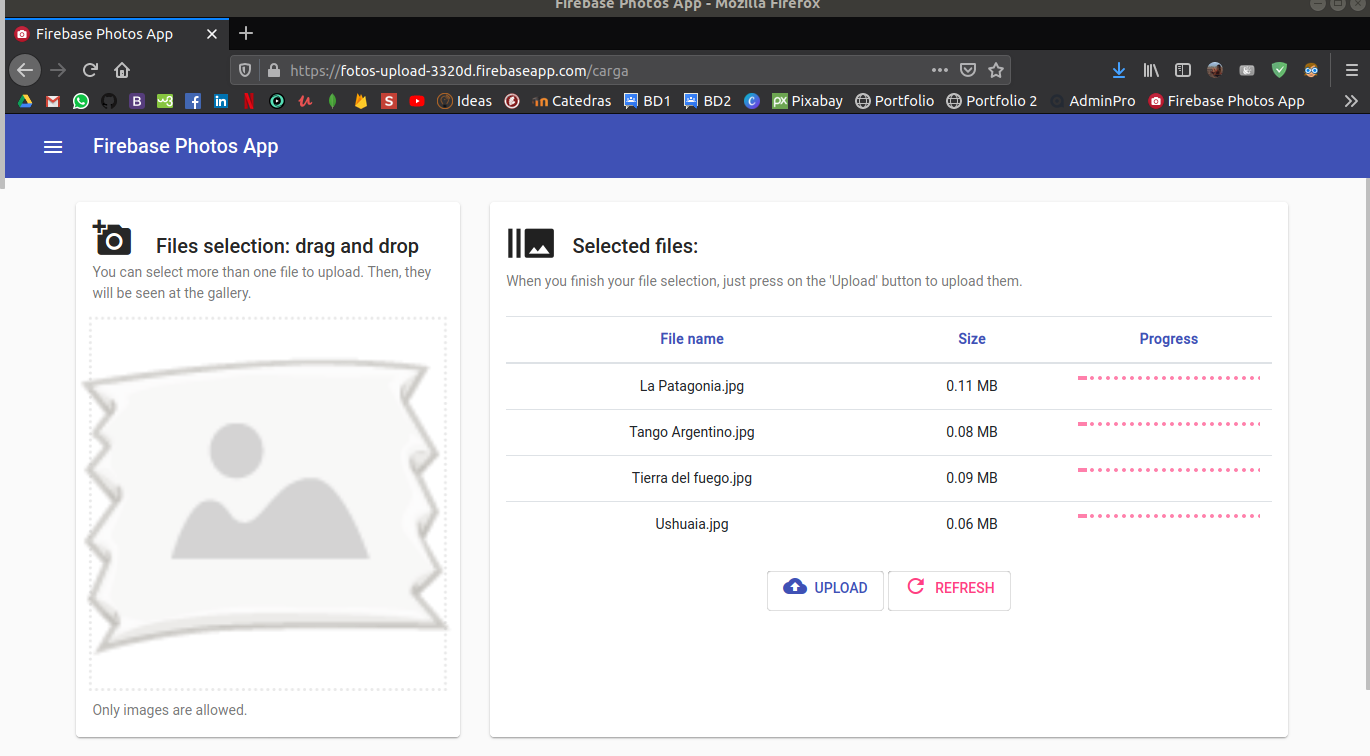Click the shield tracking protection icon
The width and height of the screenshot is (1370, 756).
click(x=245, y=70)
